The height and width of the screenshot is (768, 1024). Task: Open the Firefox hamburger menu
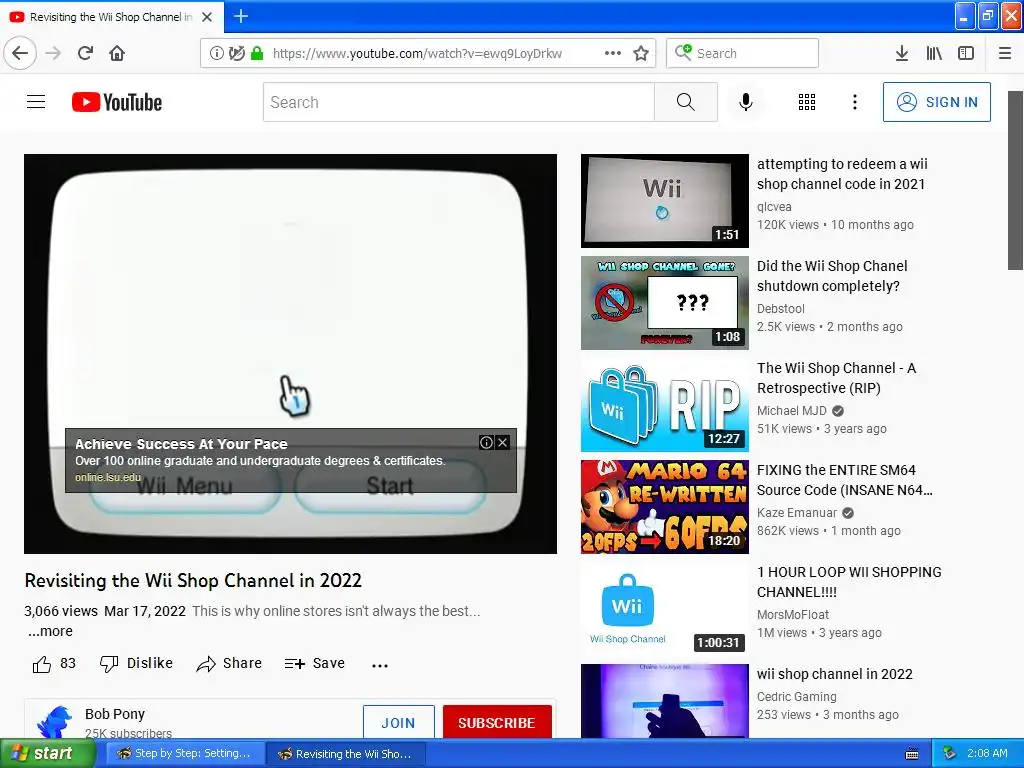click(x=1005, y=53)
